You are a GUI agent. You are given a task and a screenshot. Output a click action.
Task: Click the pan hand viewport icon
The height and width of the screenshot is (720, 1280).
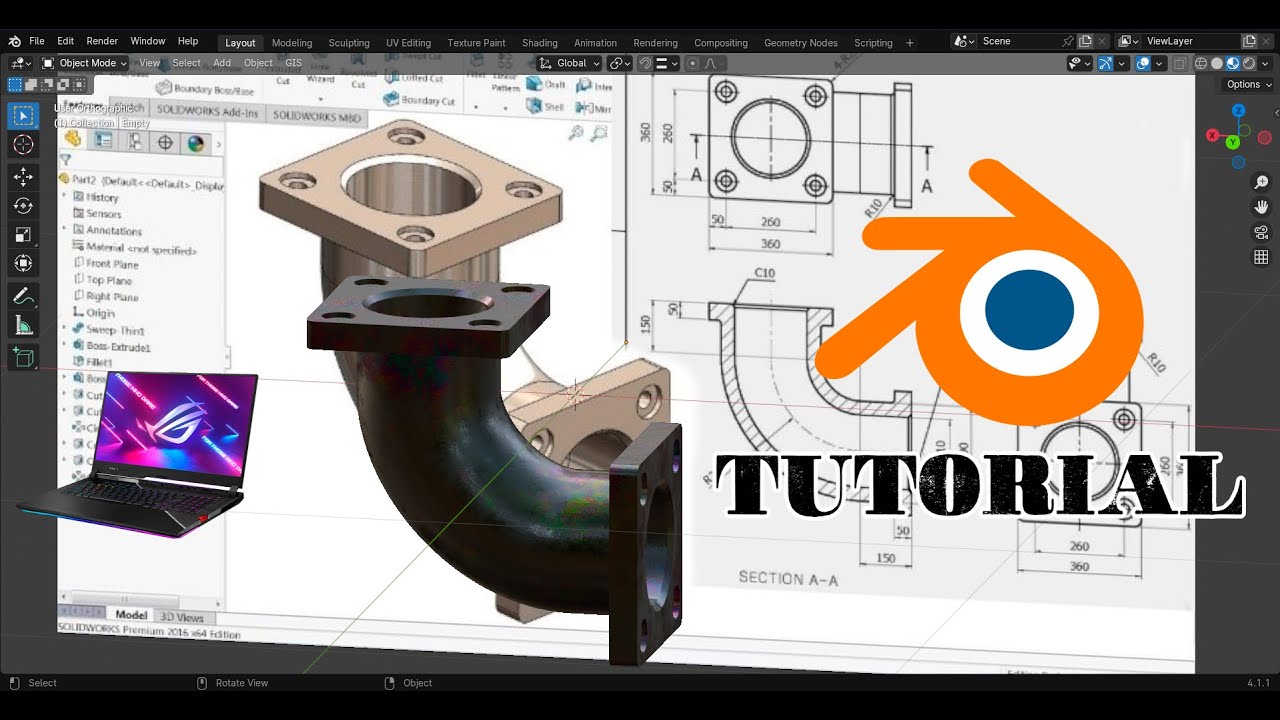coord(1261,207)
